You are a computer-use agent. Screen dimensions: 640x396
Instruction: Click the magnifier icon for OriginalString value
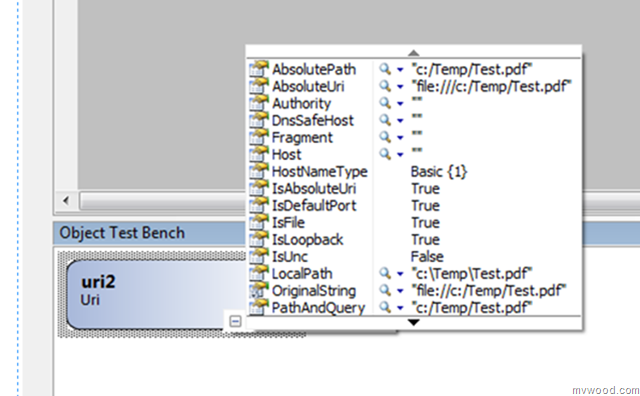[384, 290]
